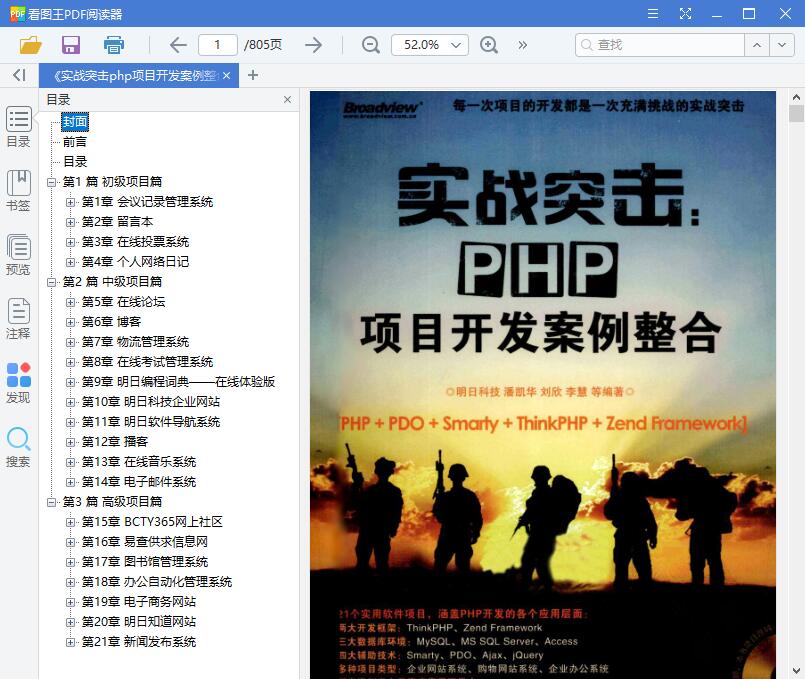This screenshot has width=805, height=679.
Task: Find next search result down arrow
Action: coord(781,45)
